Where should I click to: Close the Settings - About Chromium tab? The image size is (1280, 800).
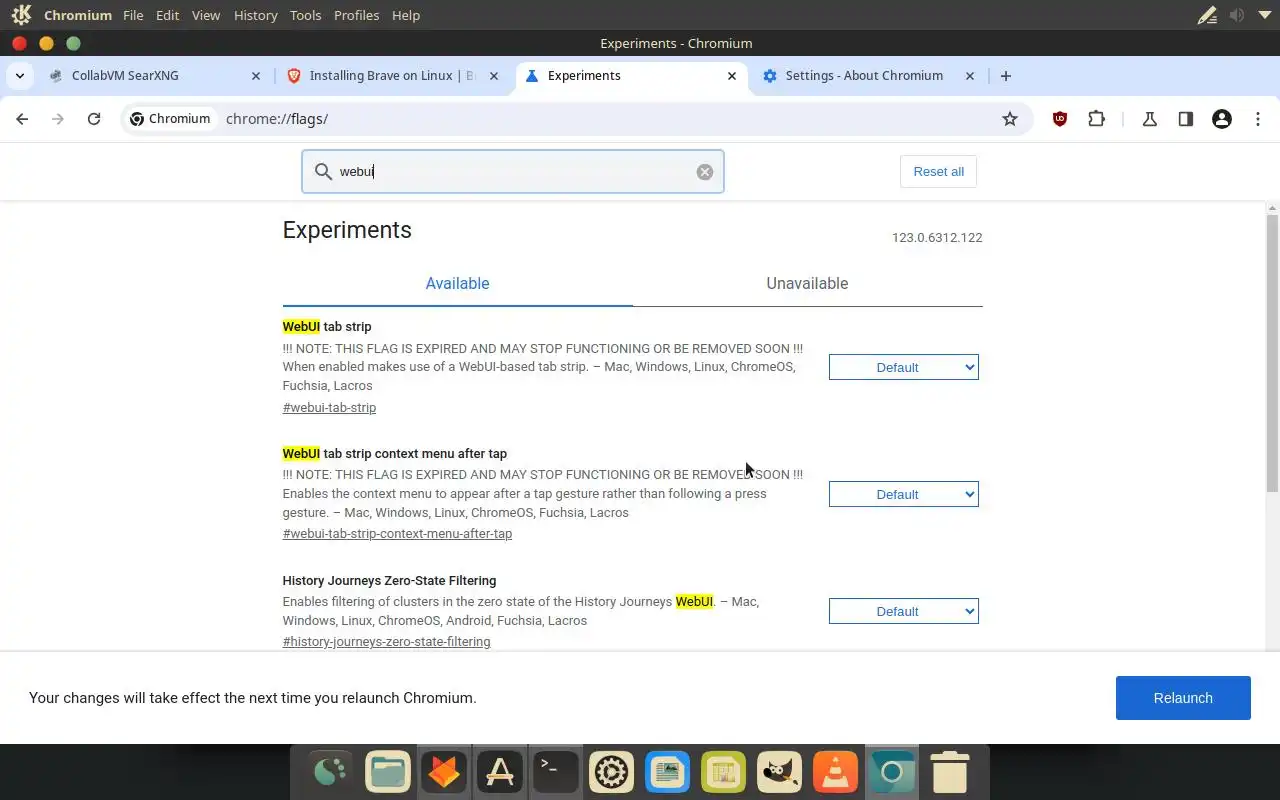pyautogui.click(x=969, y=76)
